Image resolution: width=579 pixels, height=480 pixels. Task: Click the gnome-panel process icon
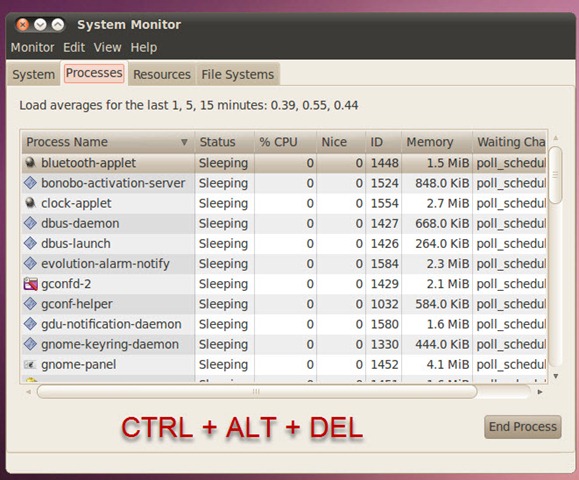tap(30, 364)
